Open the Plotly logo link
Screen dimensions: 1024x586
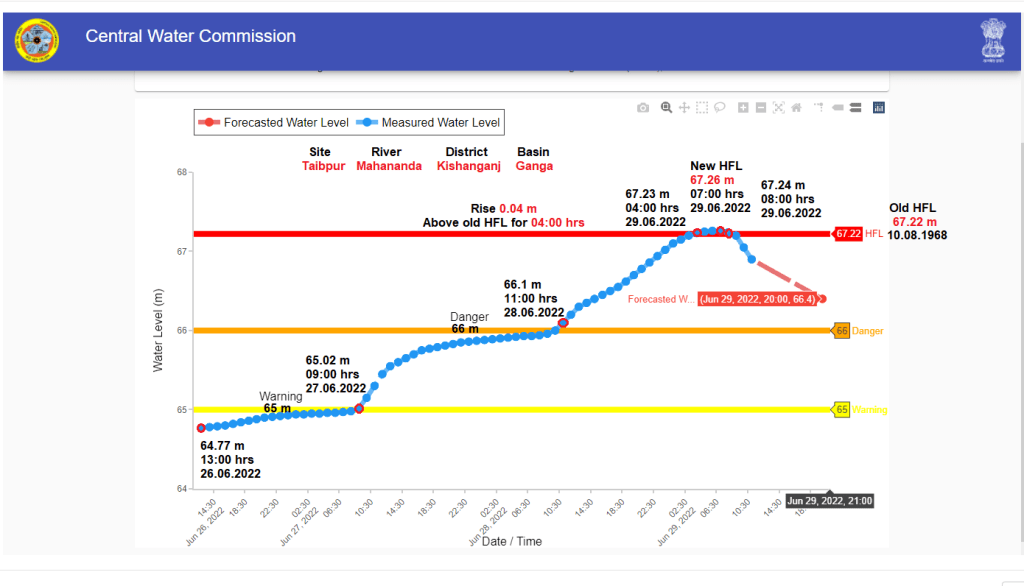point(879,108)
